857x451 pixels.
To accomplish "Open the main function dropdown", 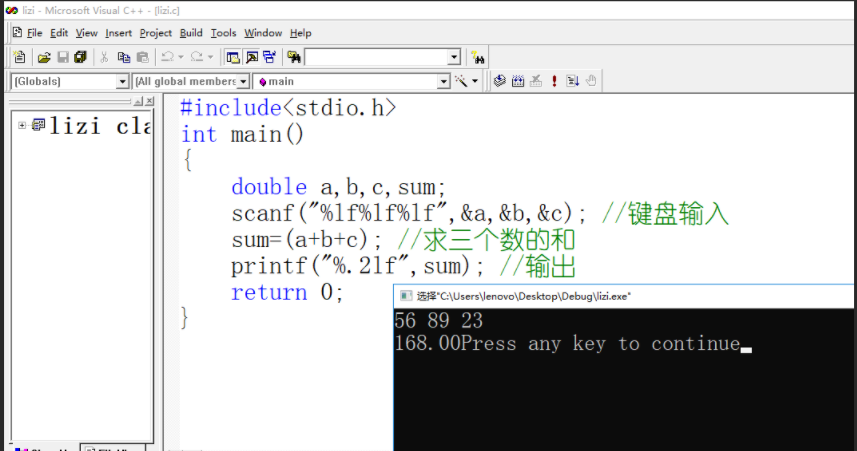I will (x=444, y=81).
